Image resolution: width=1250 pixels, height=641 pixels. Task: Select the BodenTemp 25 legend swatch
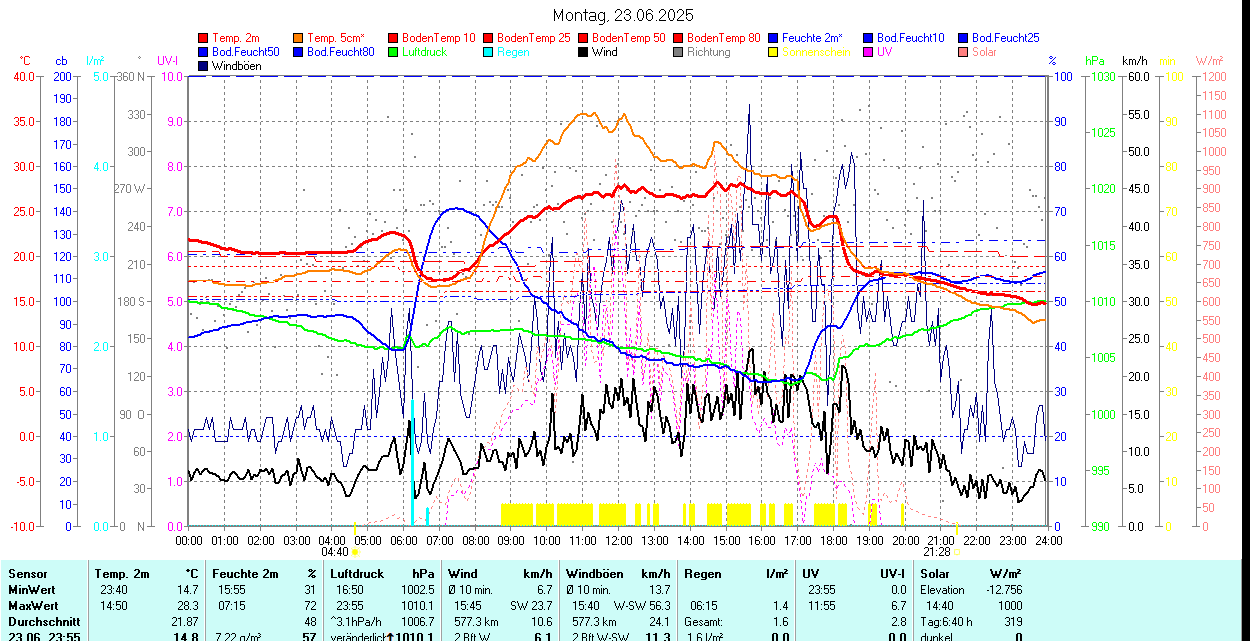[x=488, y=38]
